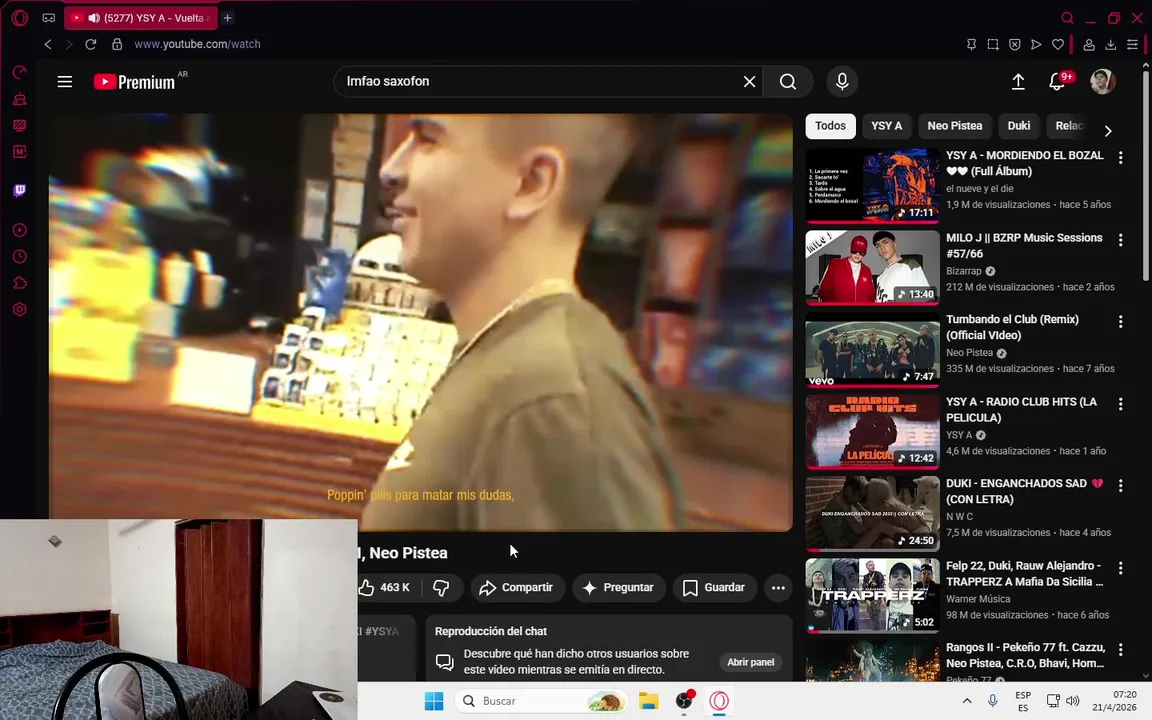Click the Preguntar AI button
1152x720 pixels.
point(619,587)
